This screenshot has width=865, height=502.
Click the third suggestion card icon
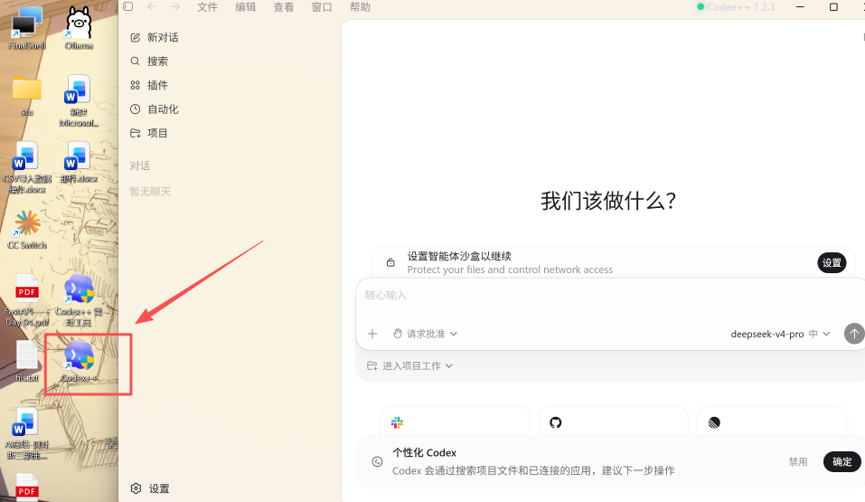click(x=714, y=423)
